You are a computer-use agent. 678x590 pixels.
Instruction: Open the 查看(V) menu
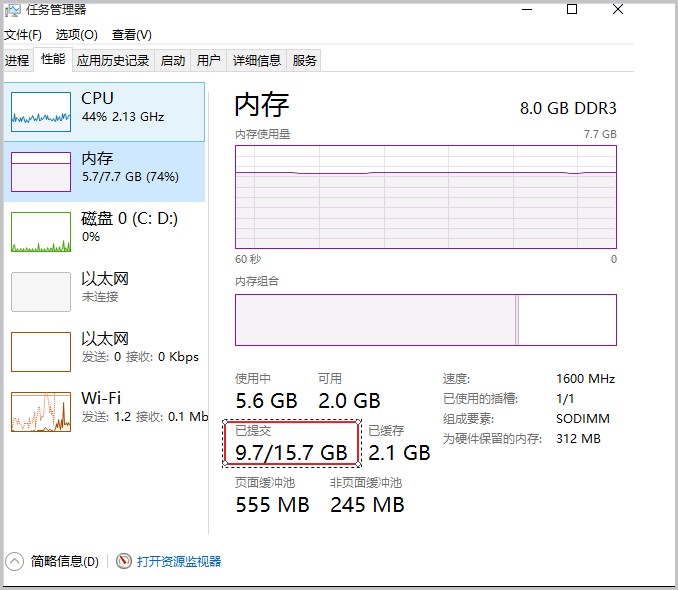pyautogui.click(x=132, y=35)
